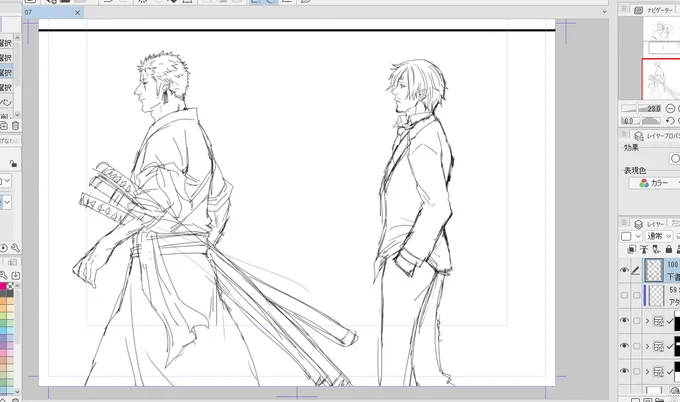Click the pen icon on the selected layer
The height and width of the screenshot is (402, 680).
[636, 271]
